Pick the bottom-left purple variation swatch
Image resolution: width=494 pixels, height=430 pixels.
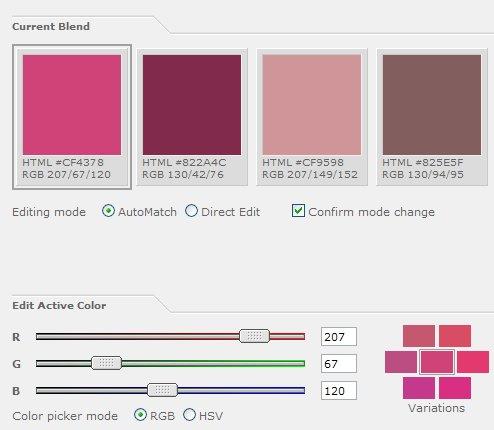point(419,388)
